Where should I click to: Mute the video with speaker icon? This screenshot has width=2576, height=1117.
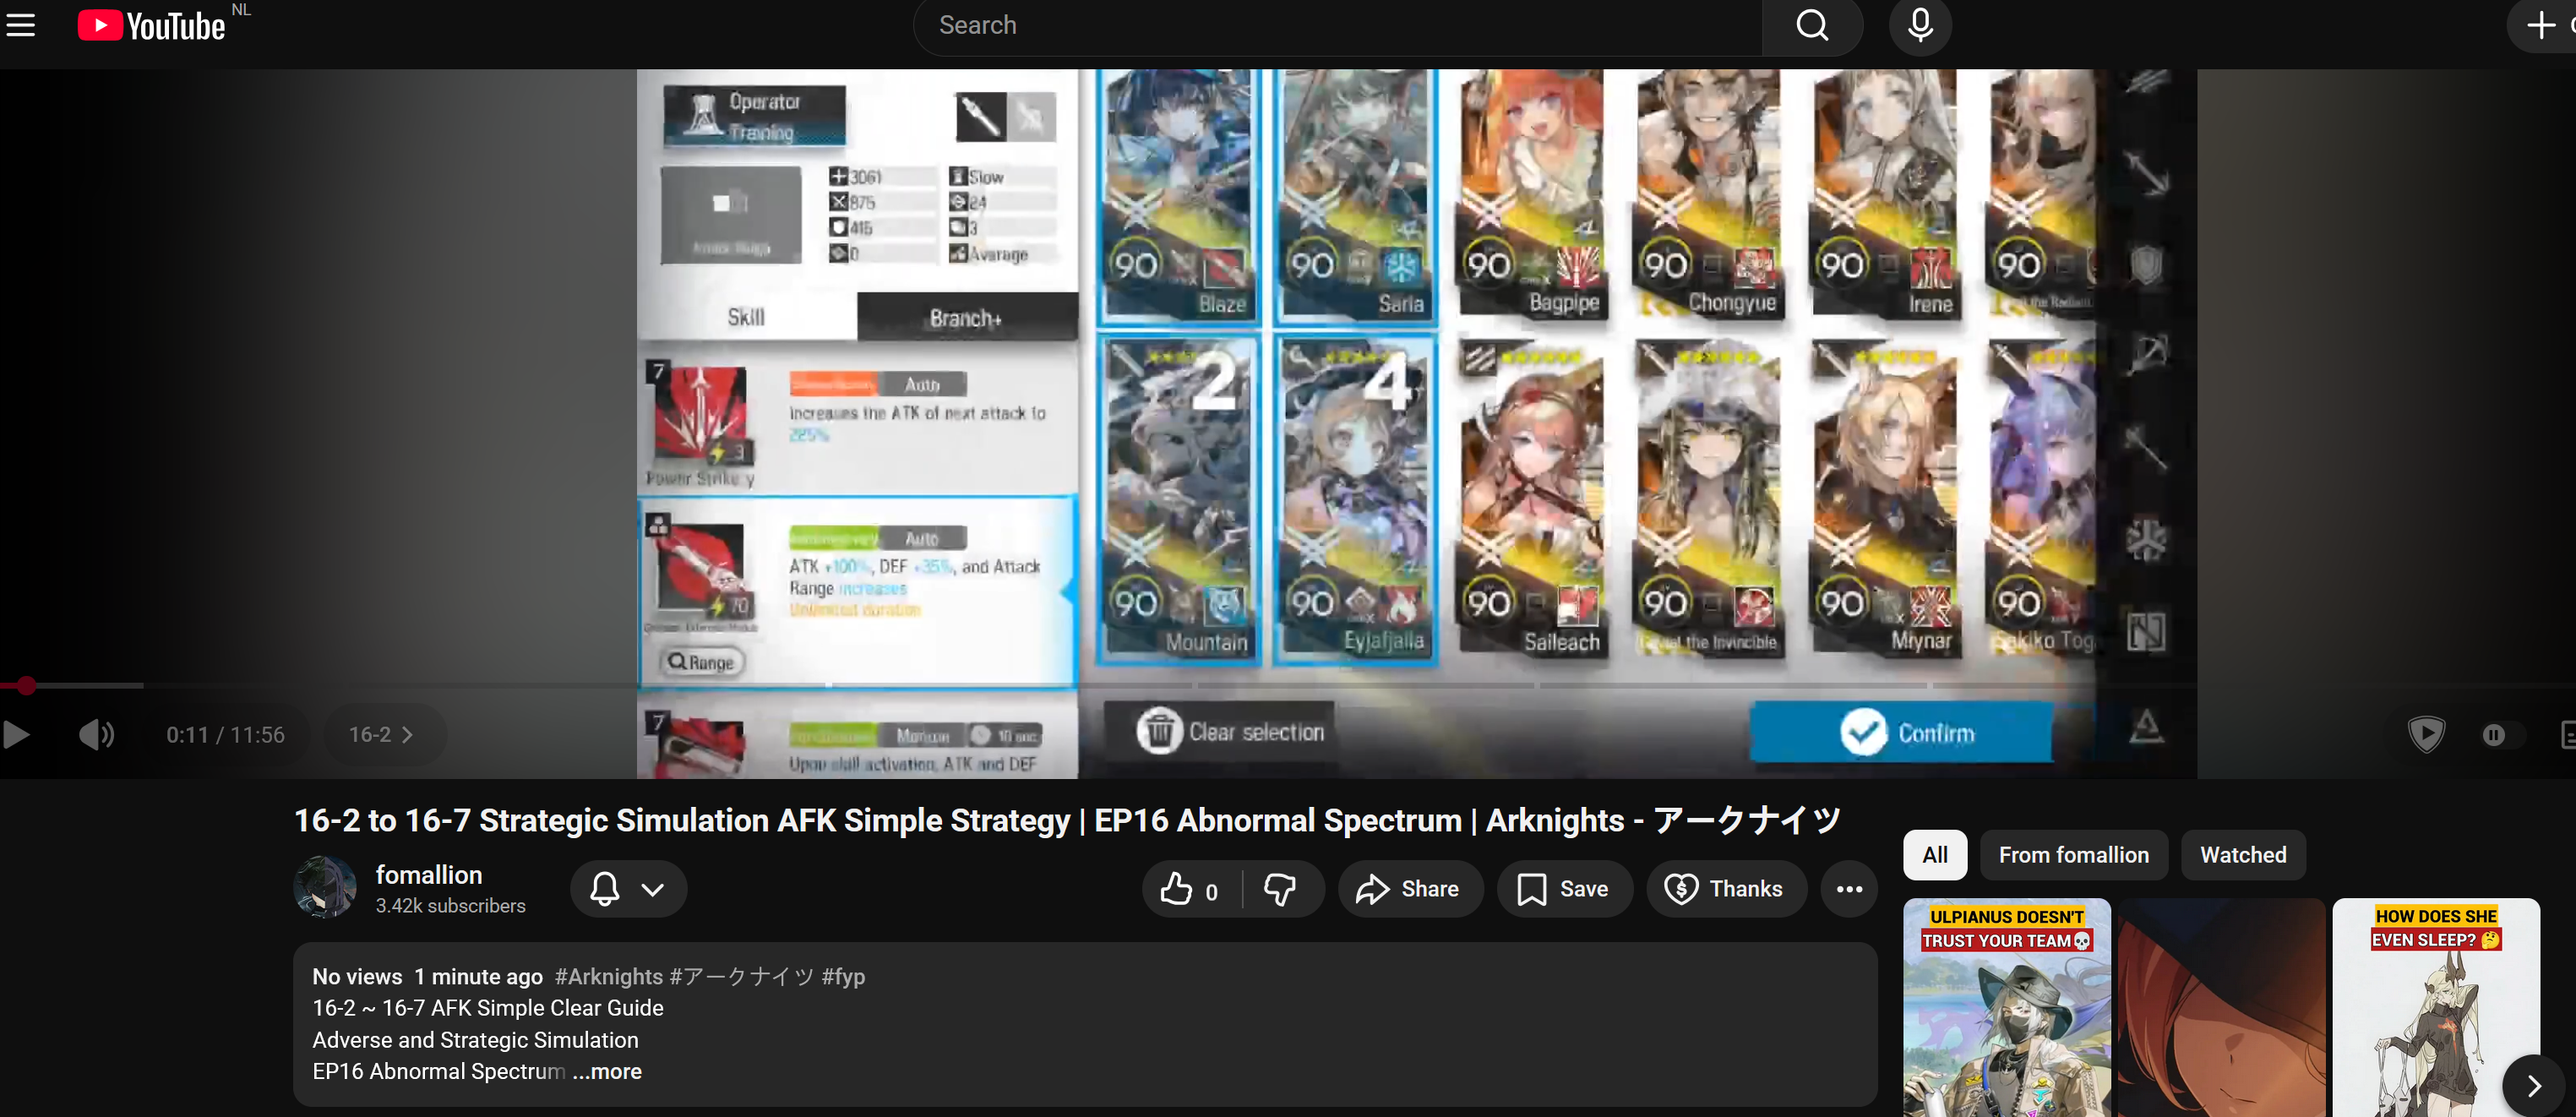96,735
